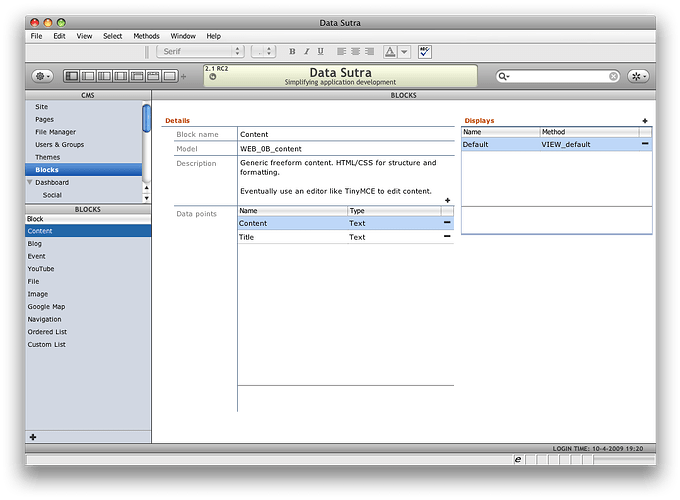Add a new display
This screenshot has width=680, height=500.
point(645,121)
